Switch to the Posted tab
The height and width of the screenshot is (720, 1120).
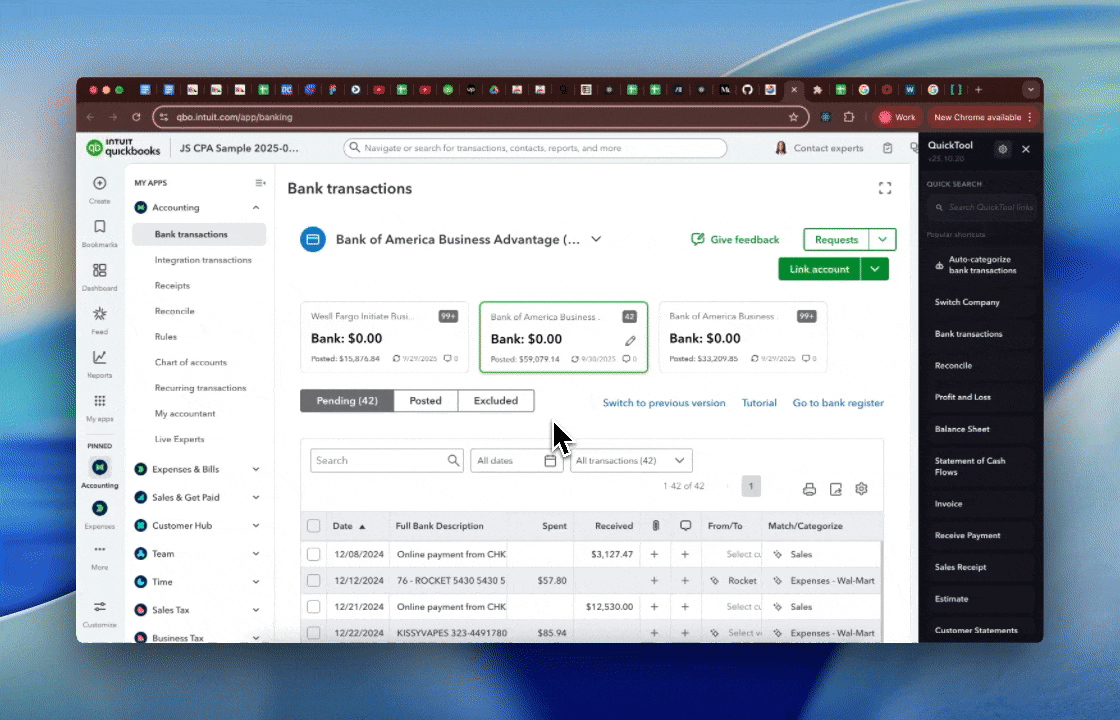pyautogui.click(x=425, y=400)
